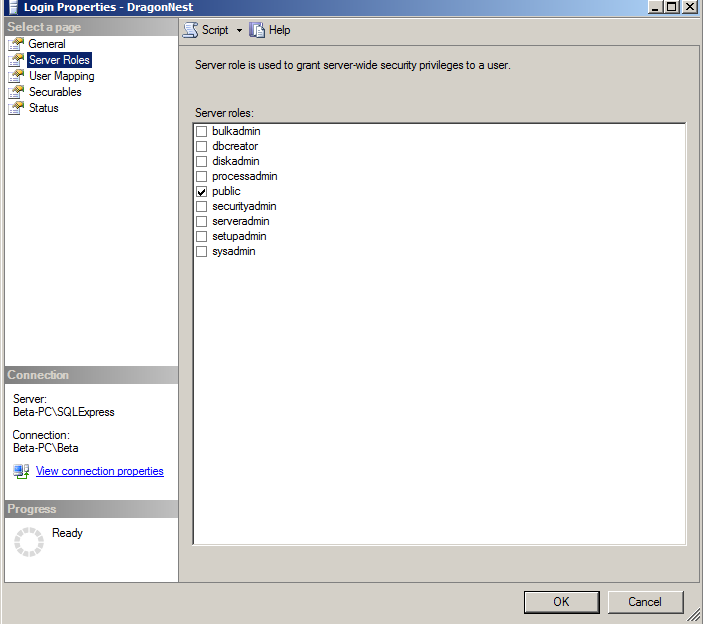Screen dimensions: 703x624
Task: Switch to the User Mapping page
Action: 61,76
